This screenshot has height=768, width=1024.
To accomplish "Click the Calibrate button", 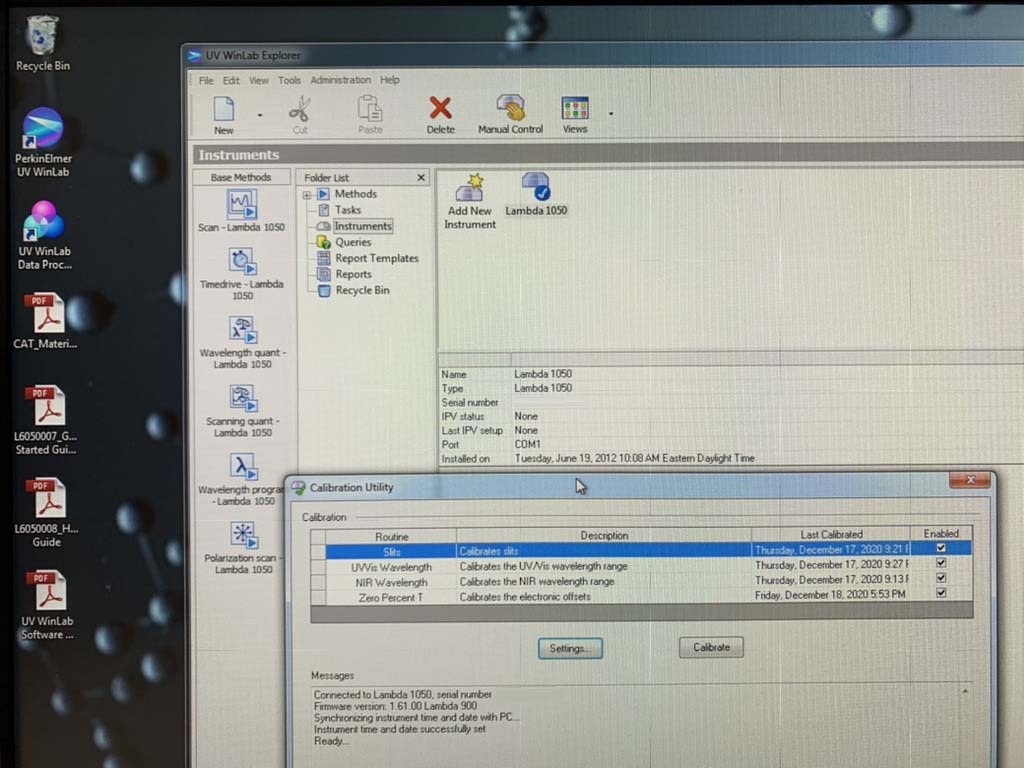I will (711, 647).
